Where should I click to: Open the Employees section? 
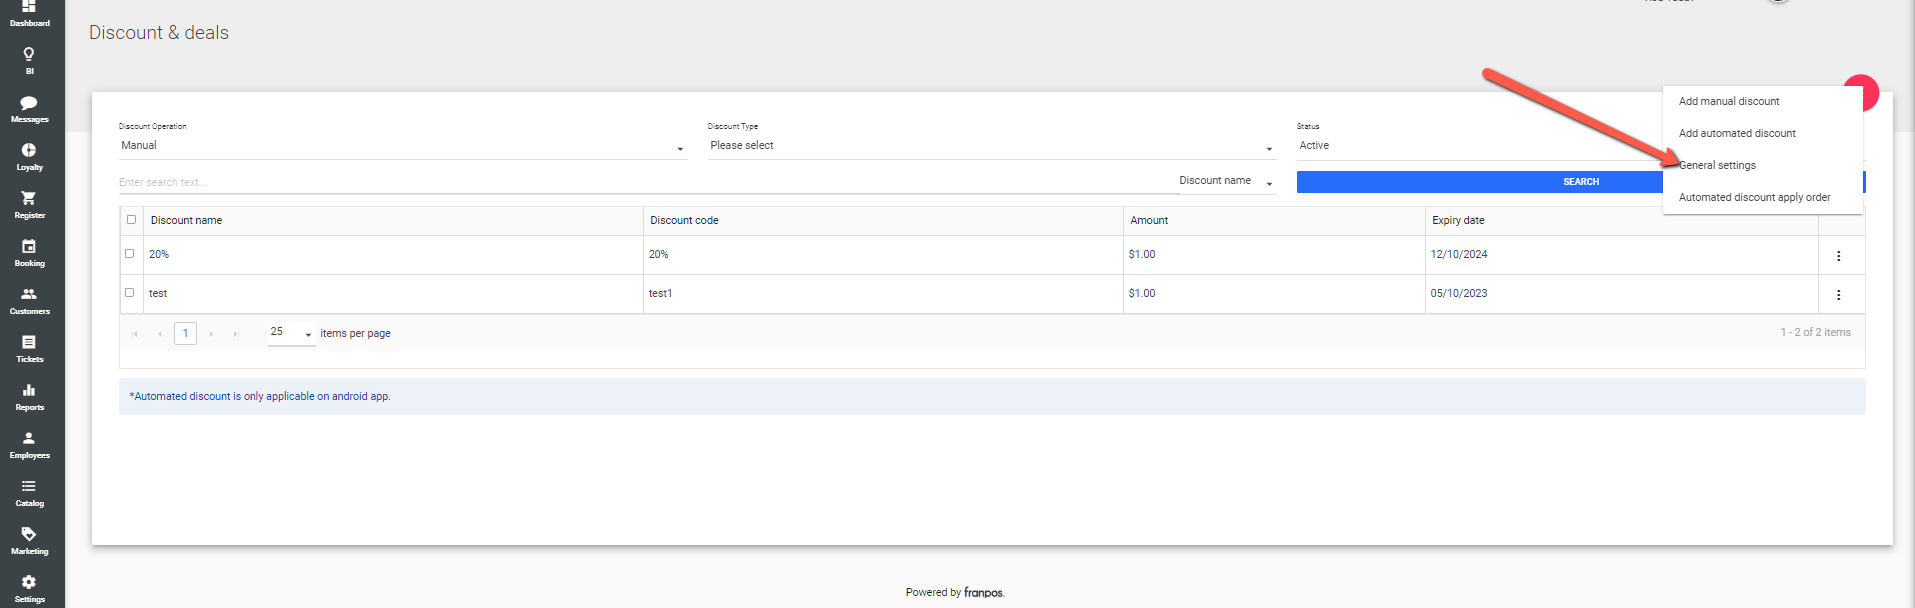[x=29, y=445]
